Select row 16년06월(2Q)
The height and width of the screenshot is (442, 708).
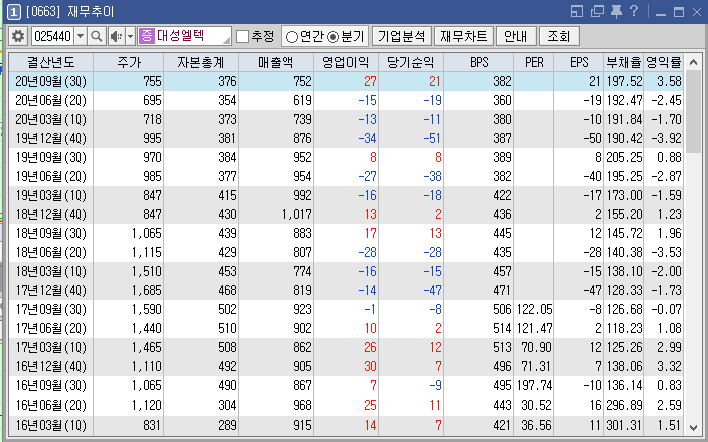pos(346,405)
